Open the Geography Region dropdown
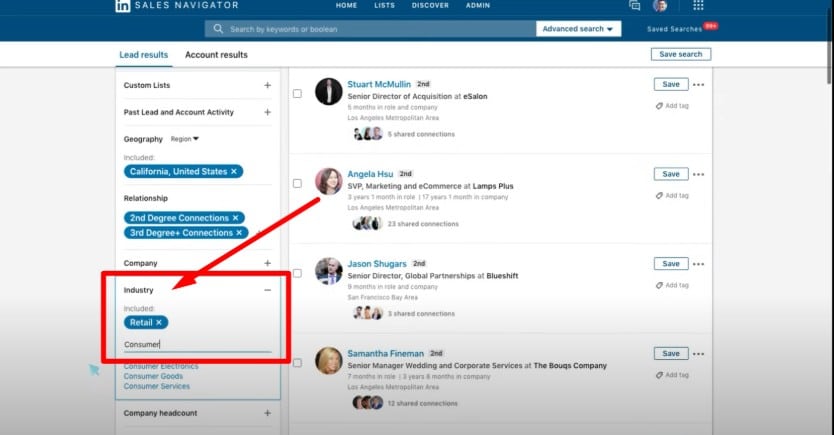 [185, 139]
